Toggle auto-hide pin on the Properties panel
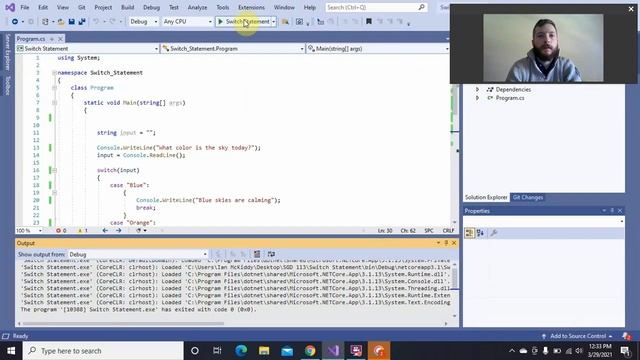 612,211
